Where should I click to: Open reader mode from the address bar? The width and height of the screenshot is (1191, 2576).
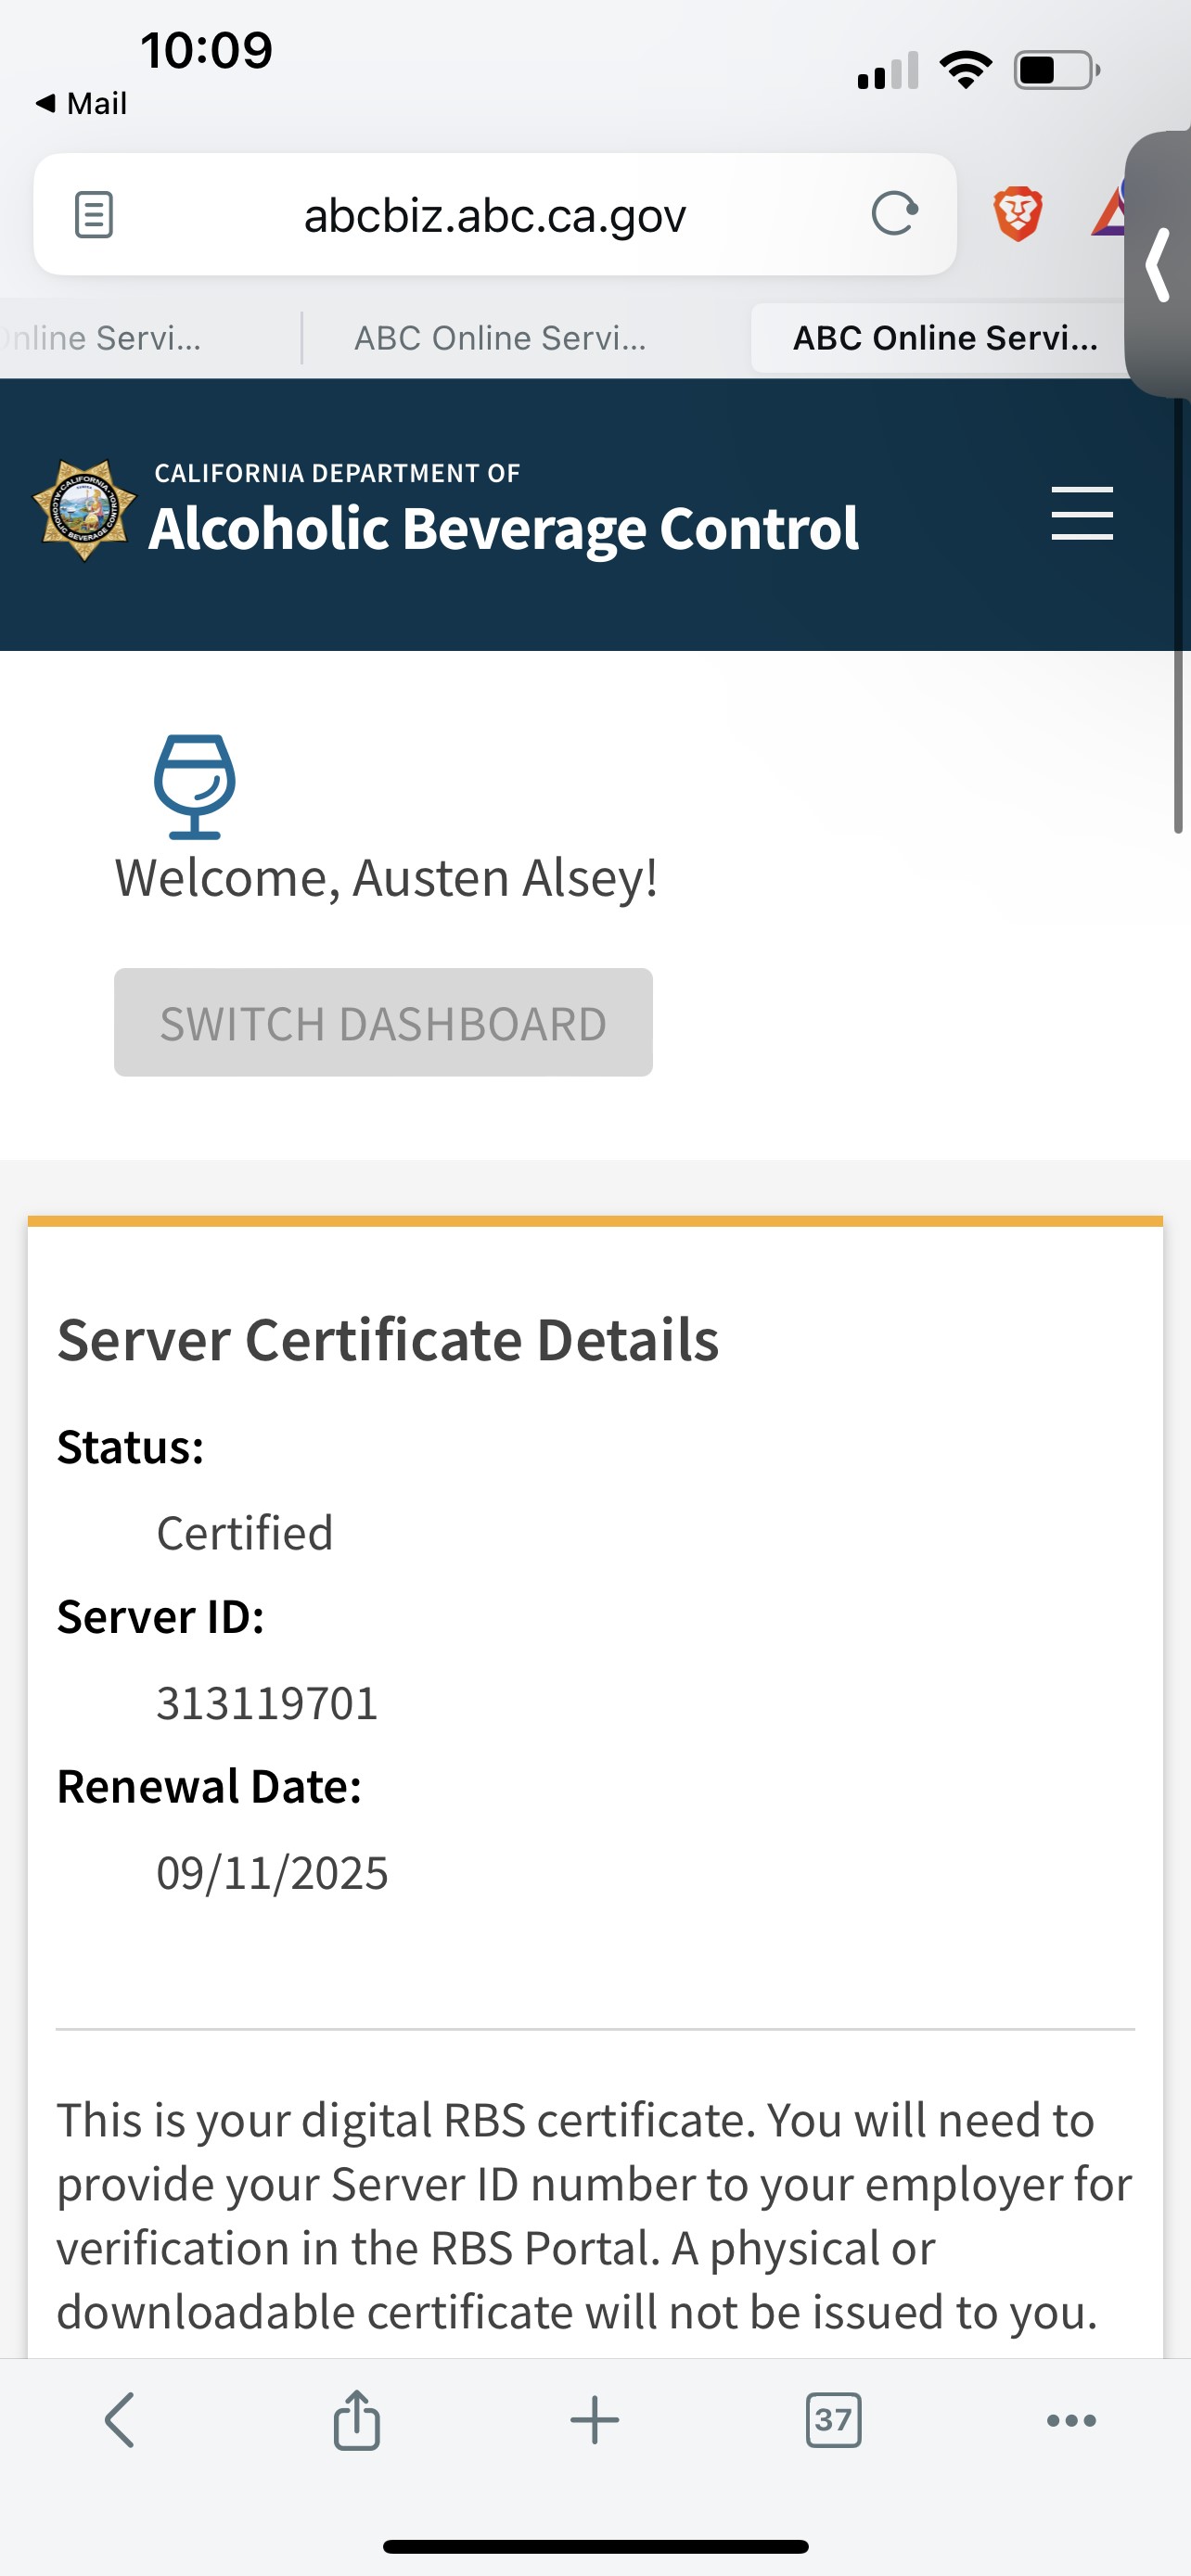[94, 214]
